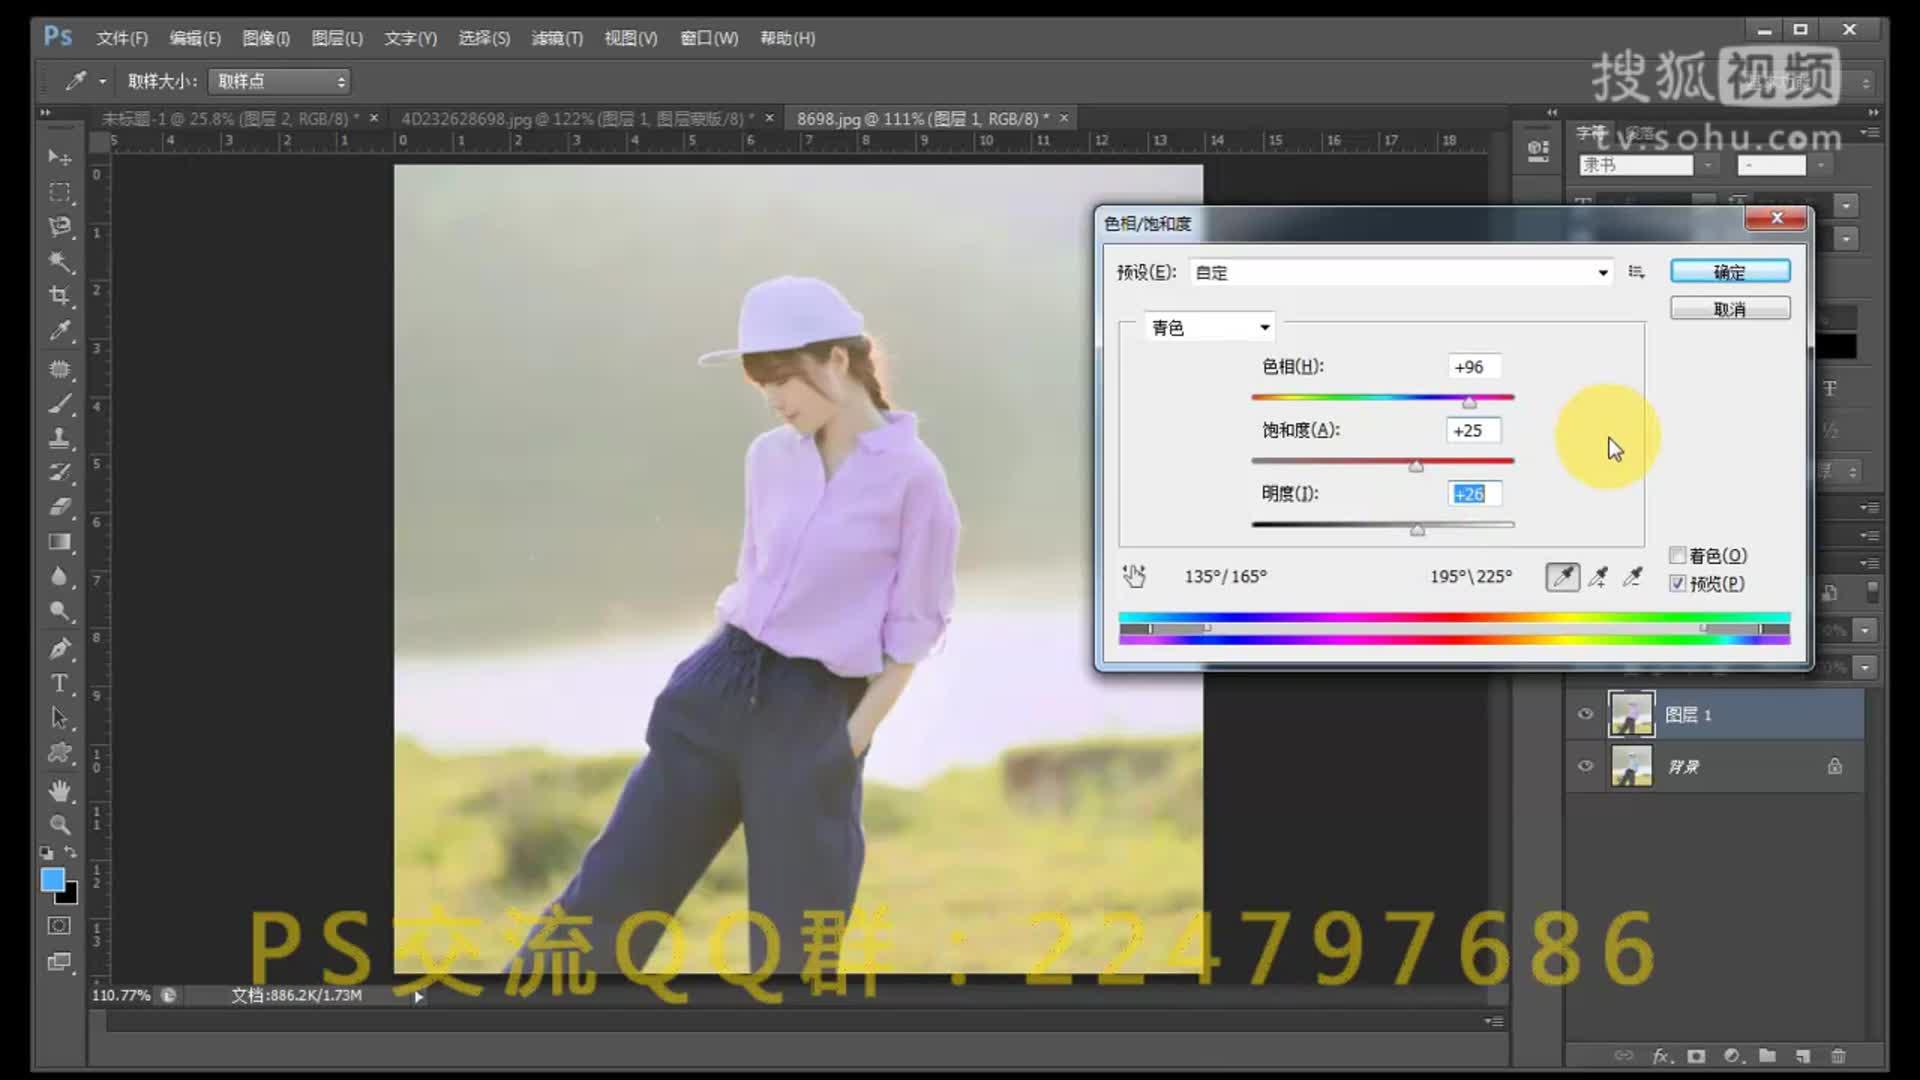Select the Clone Stamp tool
Image resolution: width=1920 pixels, height=1080 pixels.
(x=60, y=438)
